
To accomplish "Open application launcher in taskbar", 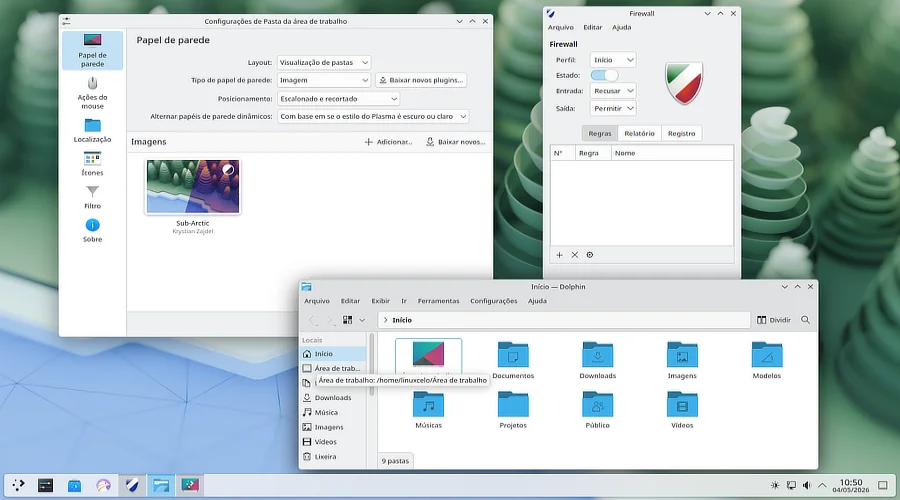I will (18, 485).
